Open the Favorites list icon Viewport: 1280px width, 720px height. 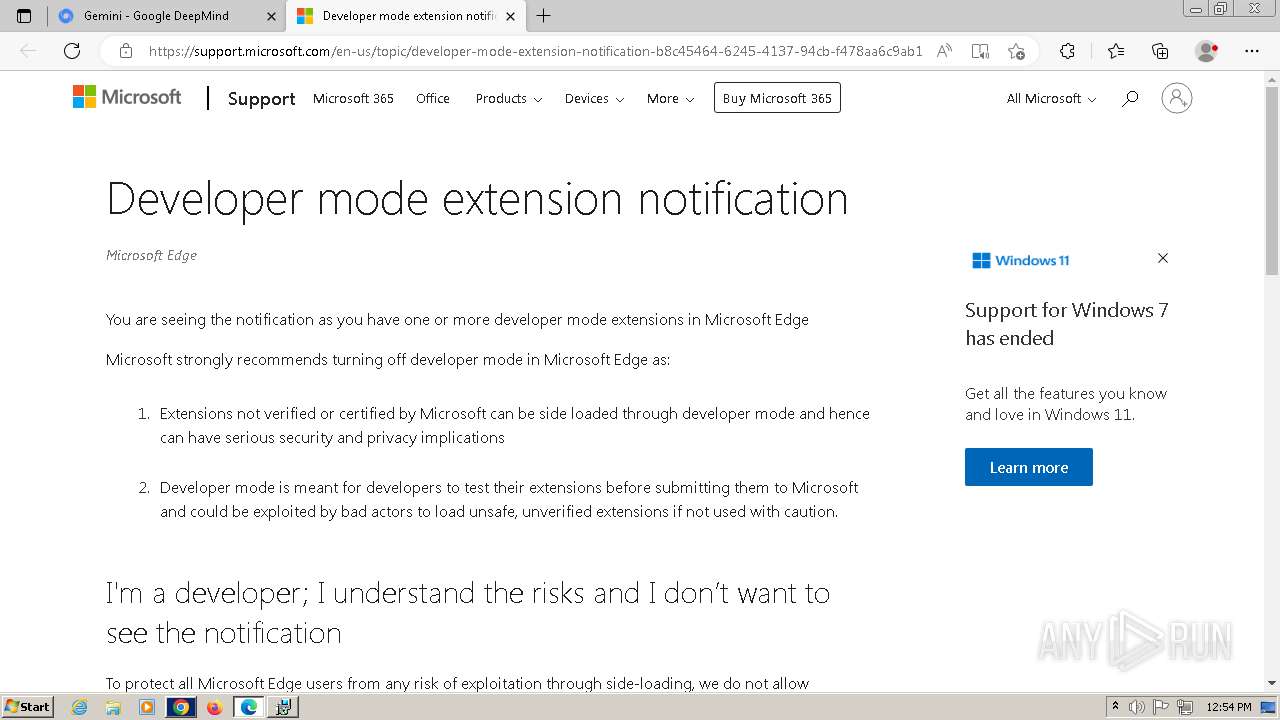1116,51
